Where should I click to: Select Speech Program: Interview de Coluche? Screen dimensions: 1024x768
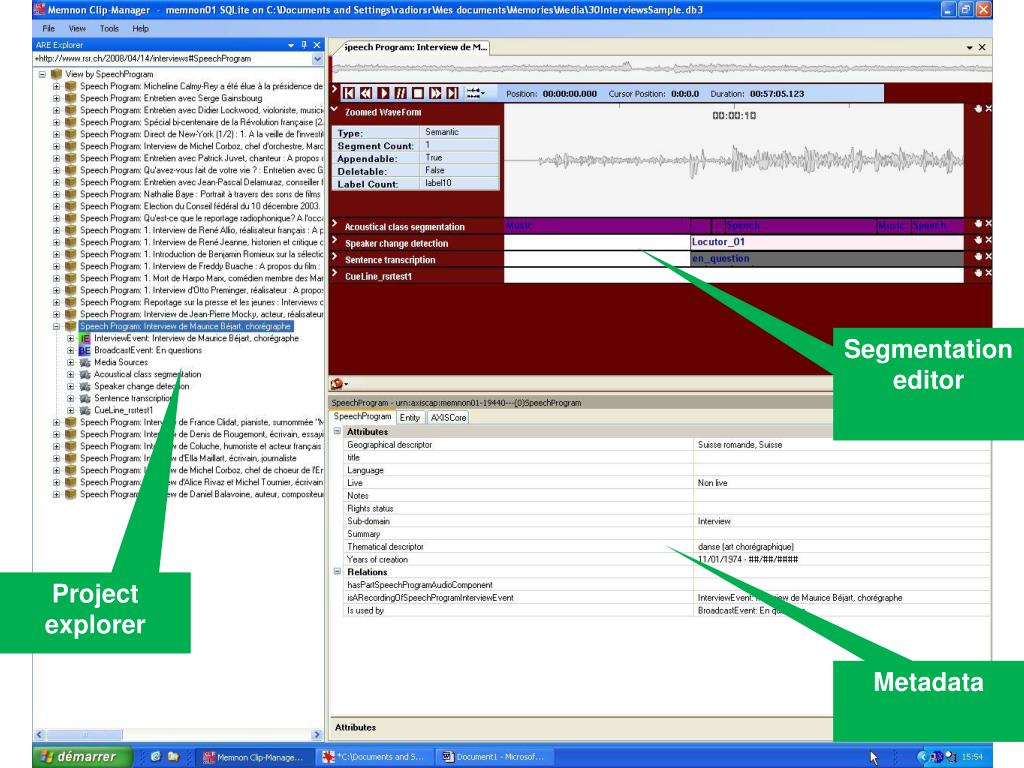coord(200,446)
